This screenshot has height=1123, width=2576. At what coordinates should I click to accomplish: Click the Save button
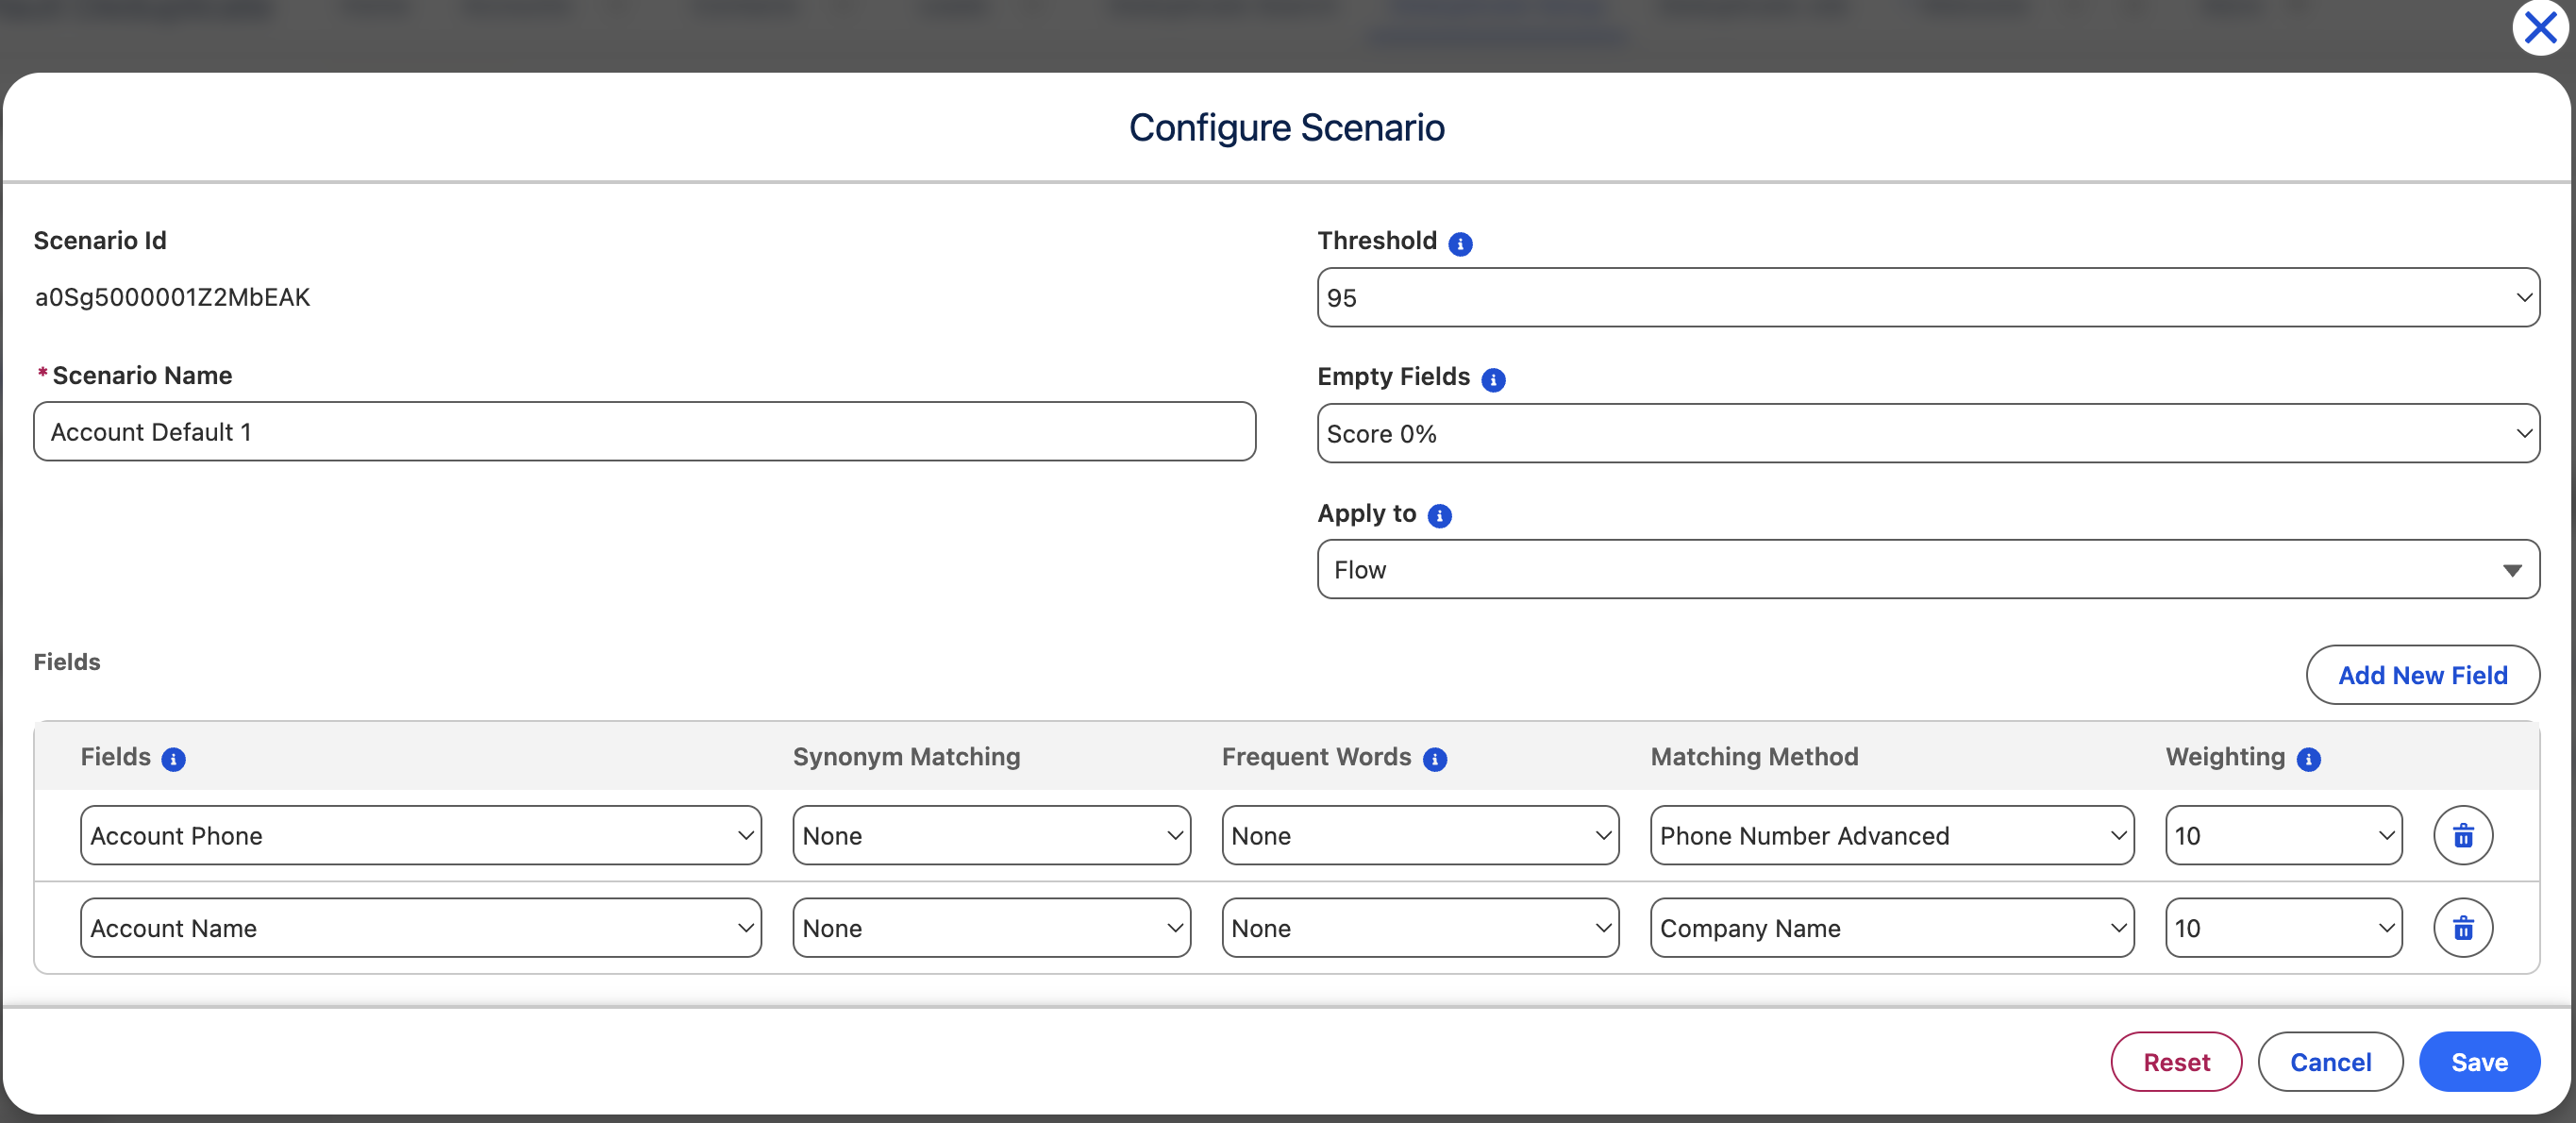tap(2478, 1062)
